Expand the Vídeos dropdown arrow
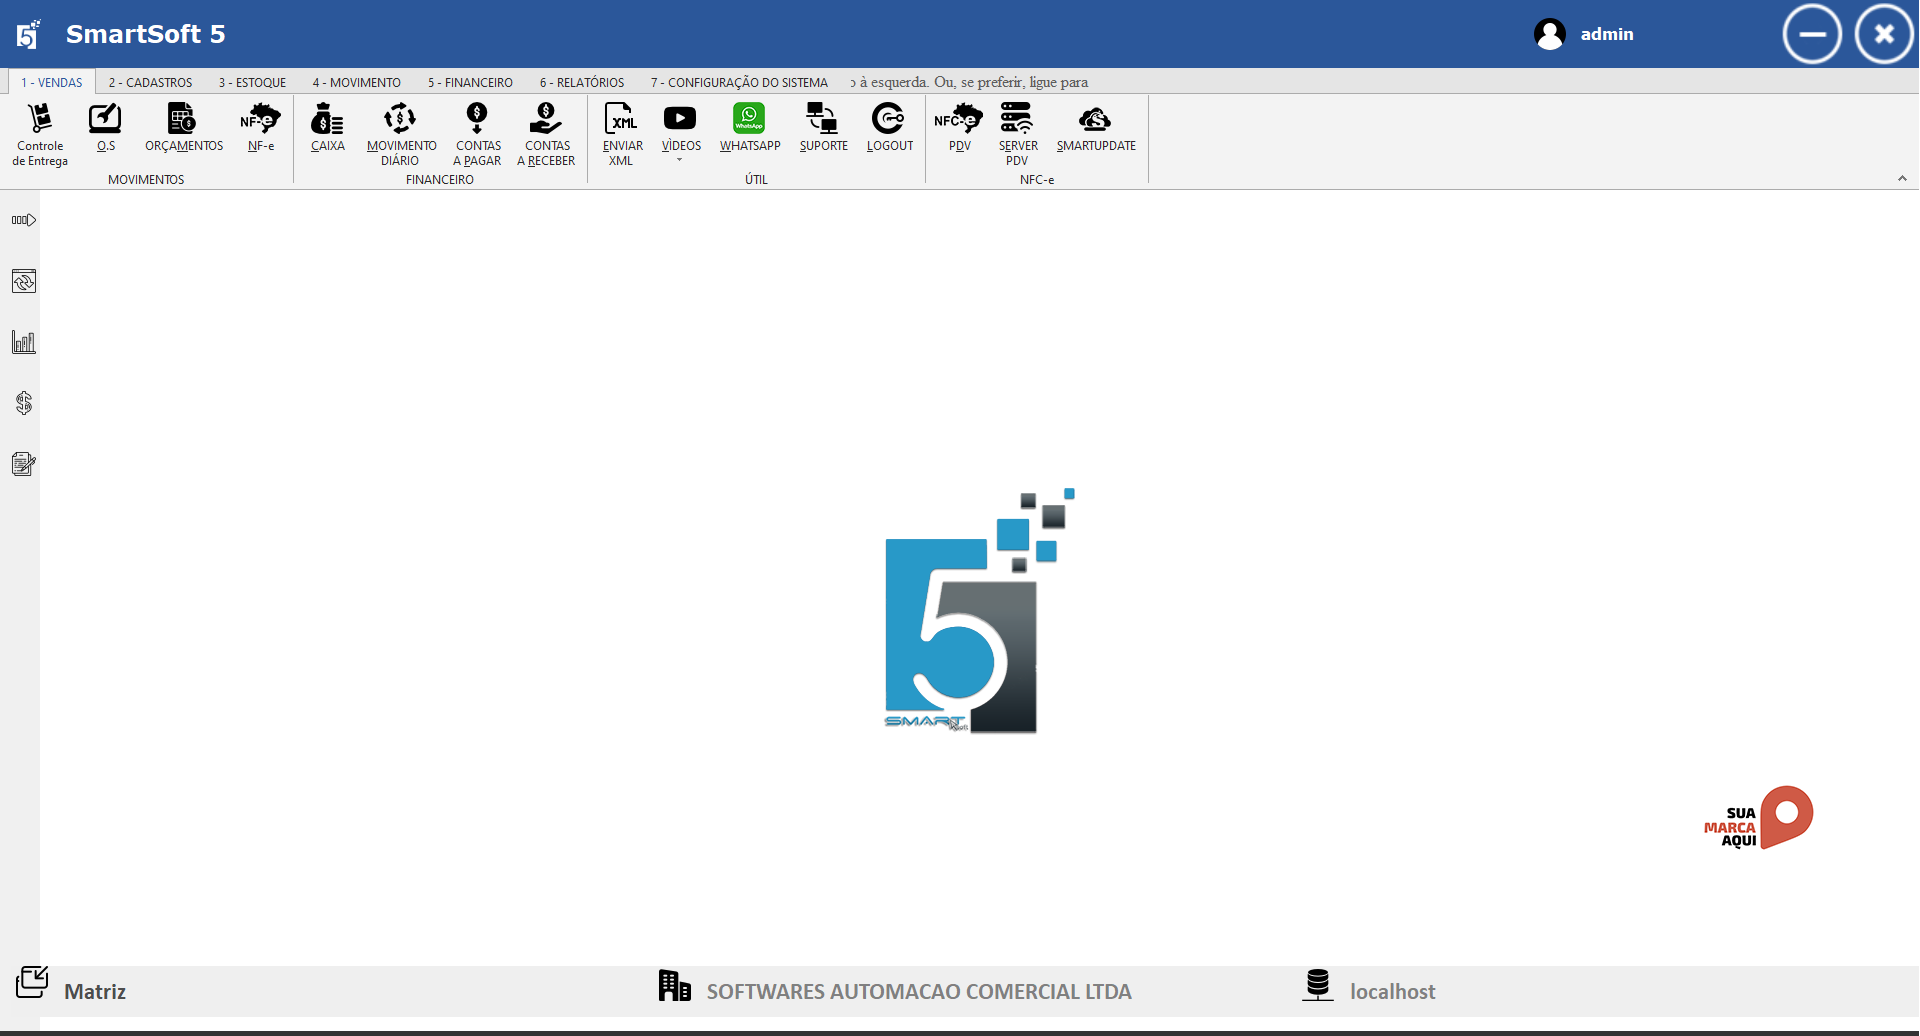The height and width of the screenshot is (1036, 1920). 680,160
